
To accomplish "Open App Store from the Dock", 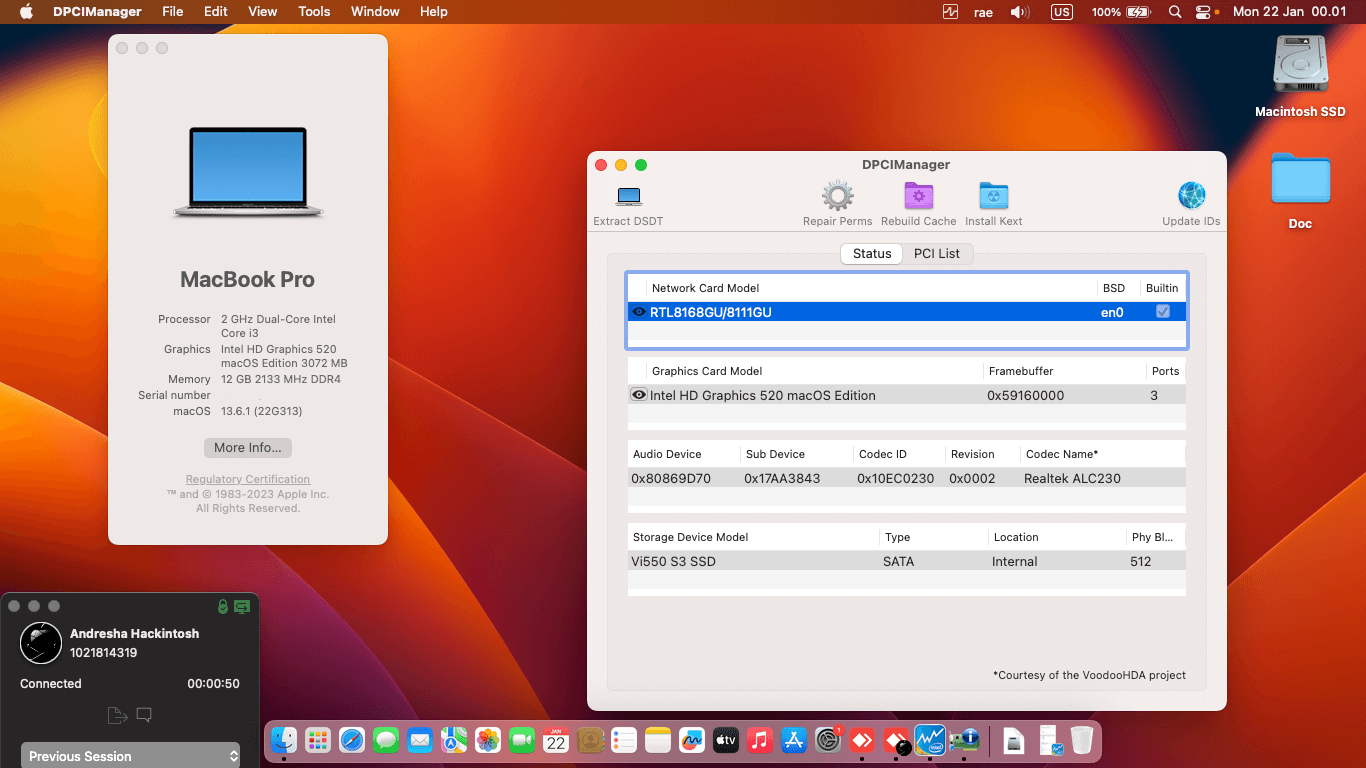I will pyautogui.click(x=794, y=740).
